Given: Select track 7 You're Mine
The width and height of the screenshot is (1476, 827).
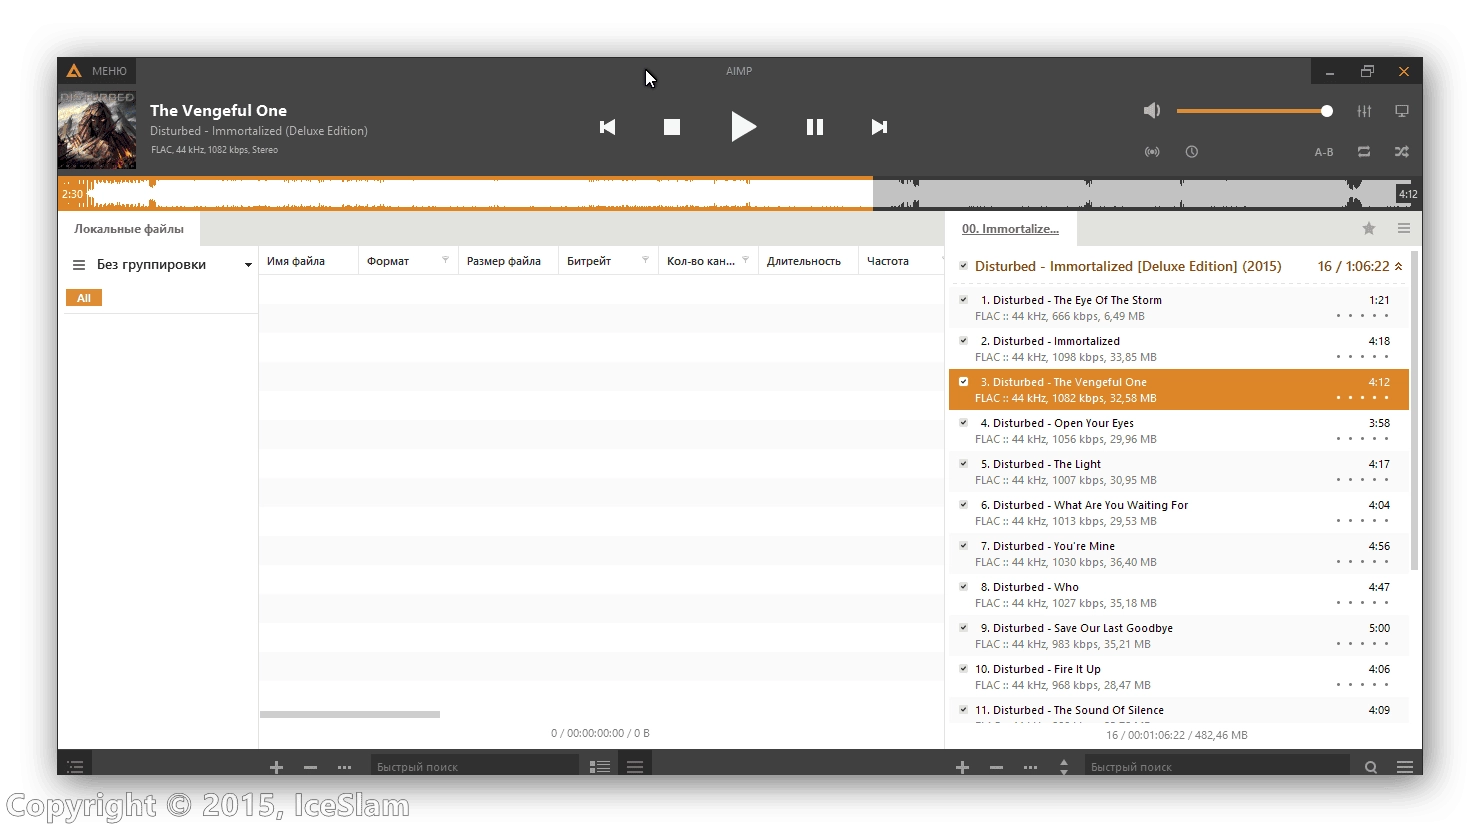Looking at the screenshot, I should 1178,554.
